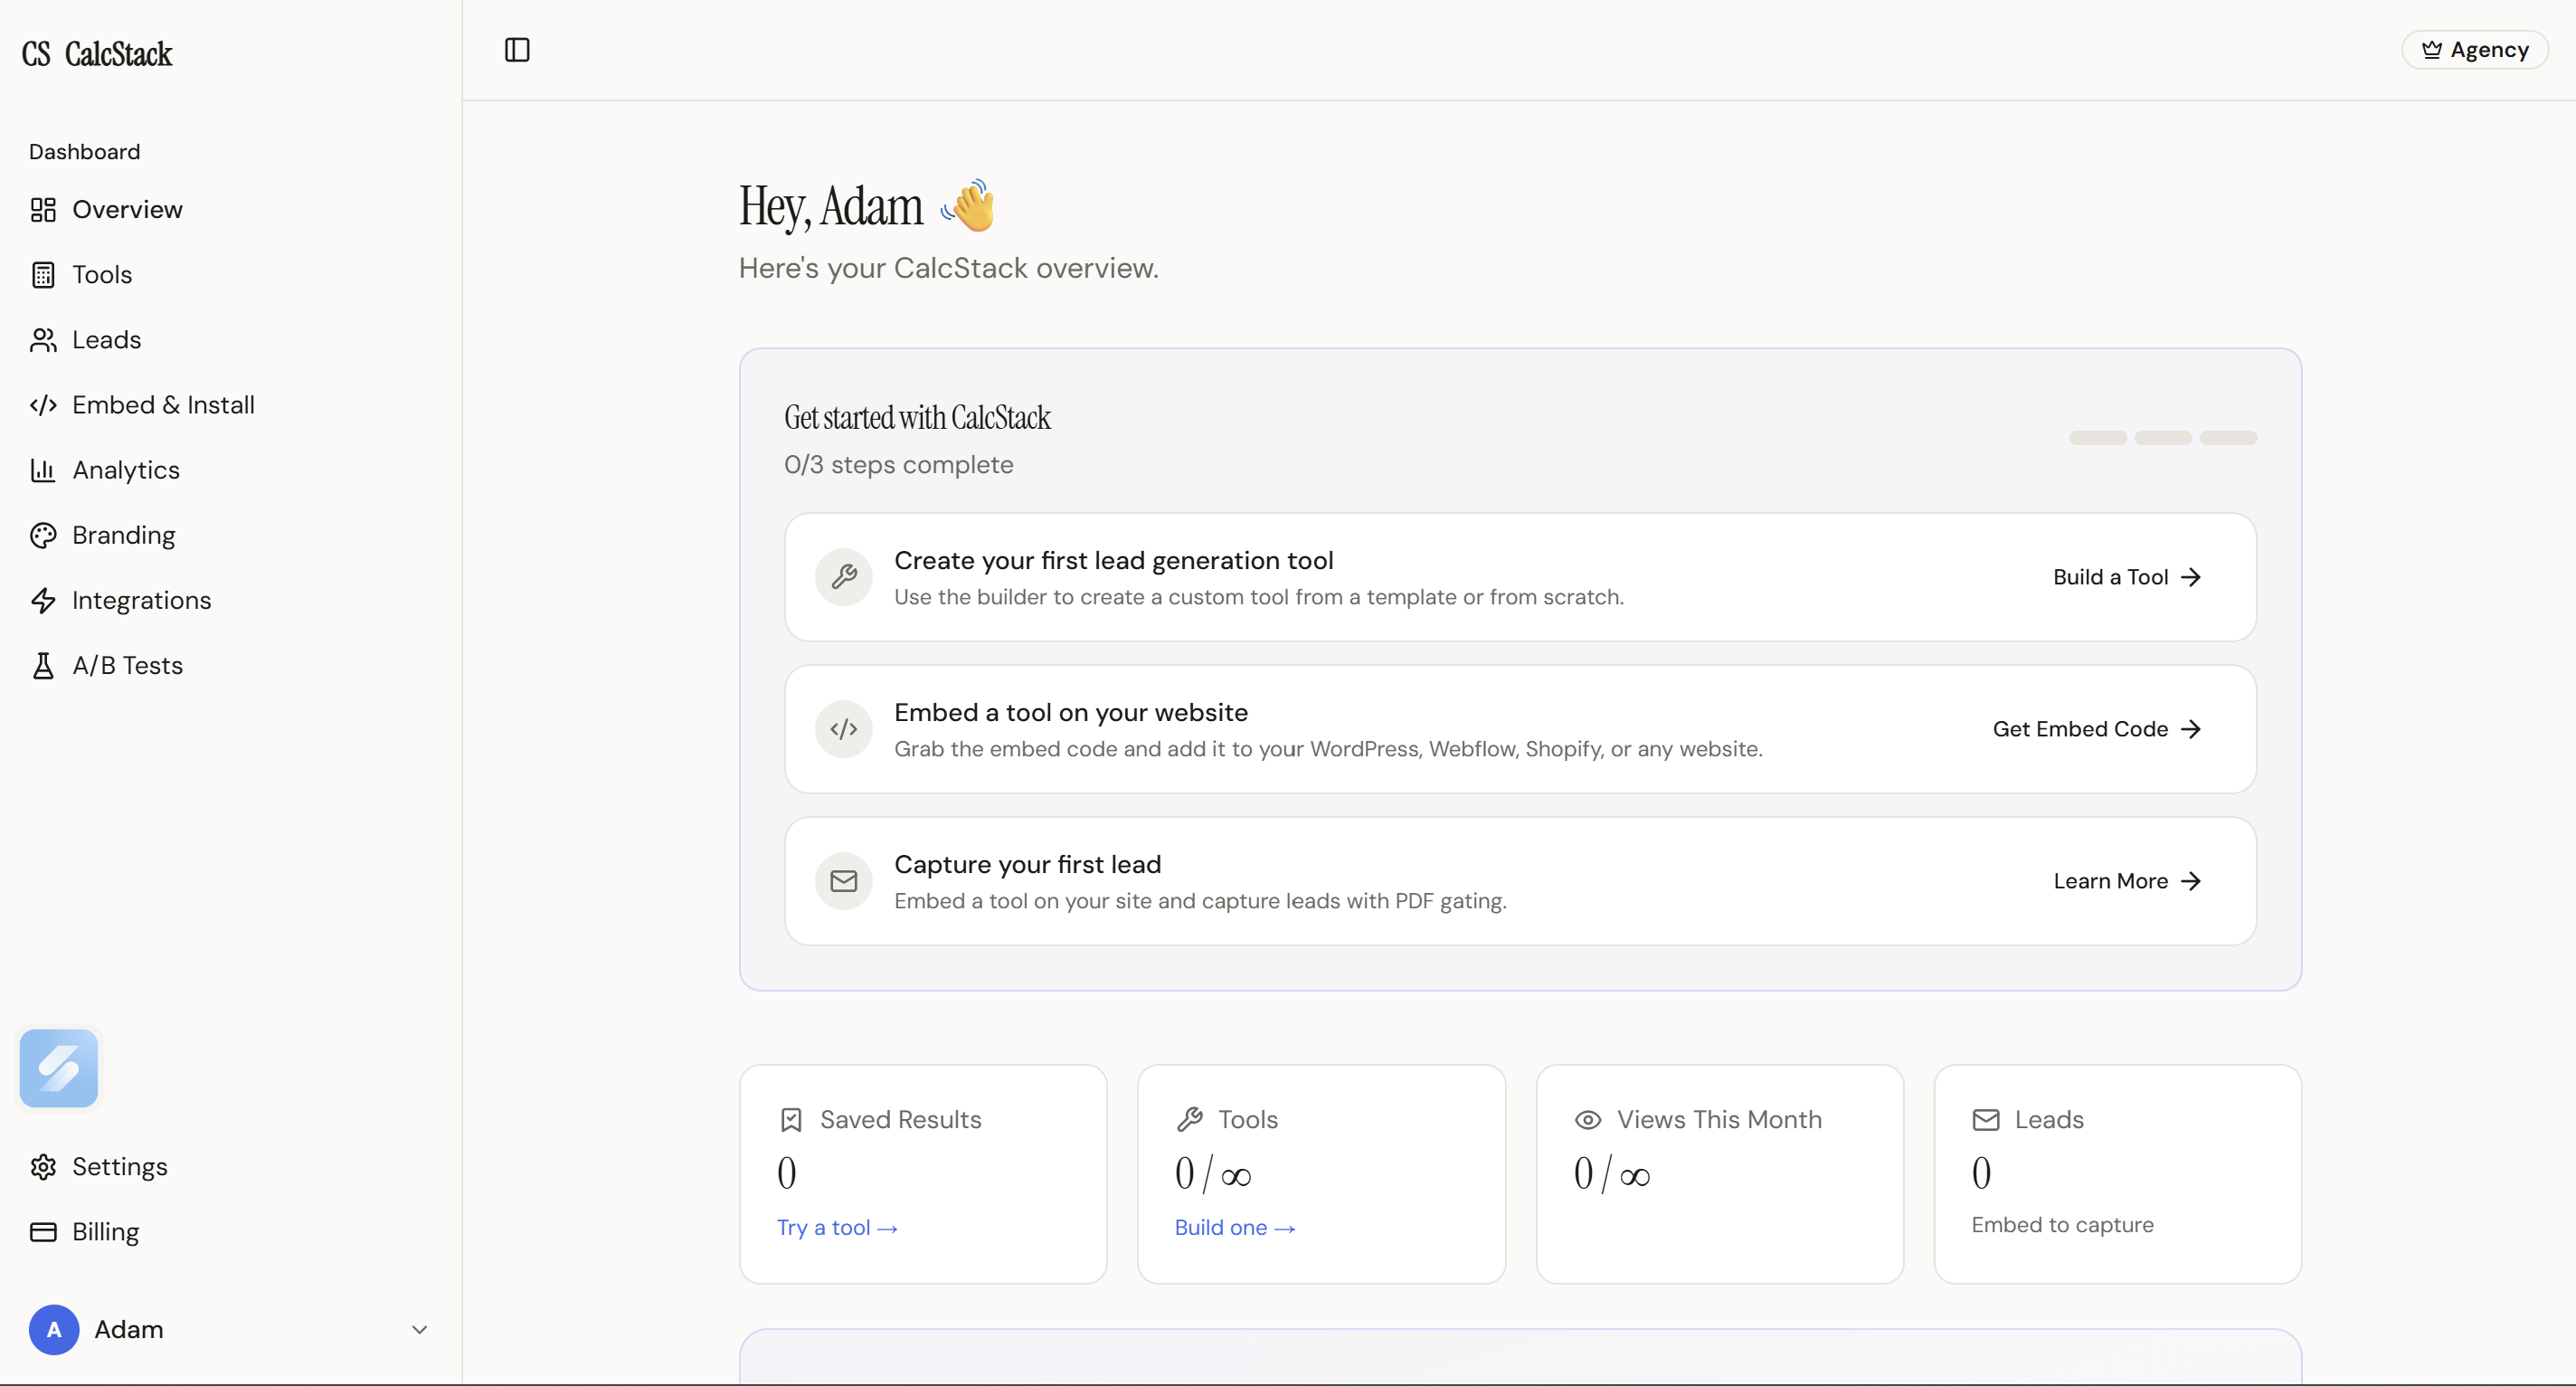The image size is (2576, 1386).
Task: Open Integrations lightning bolt icon
Action: [x=43, y=600]
